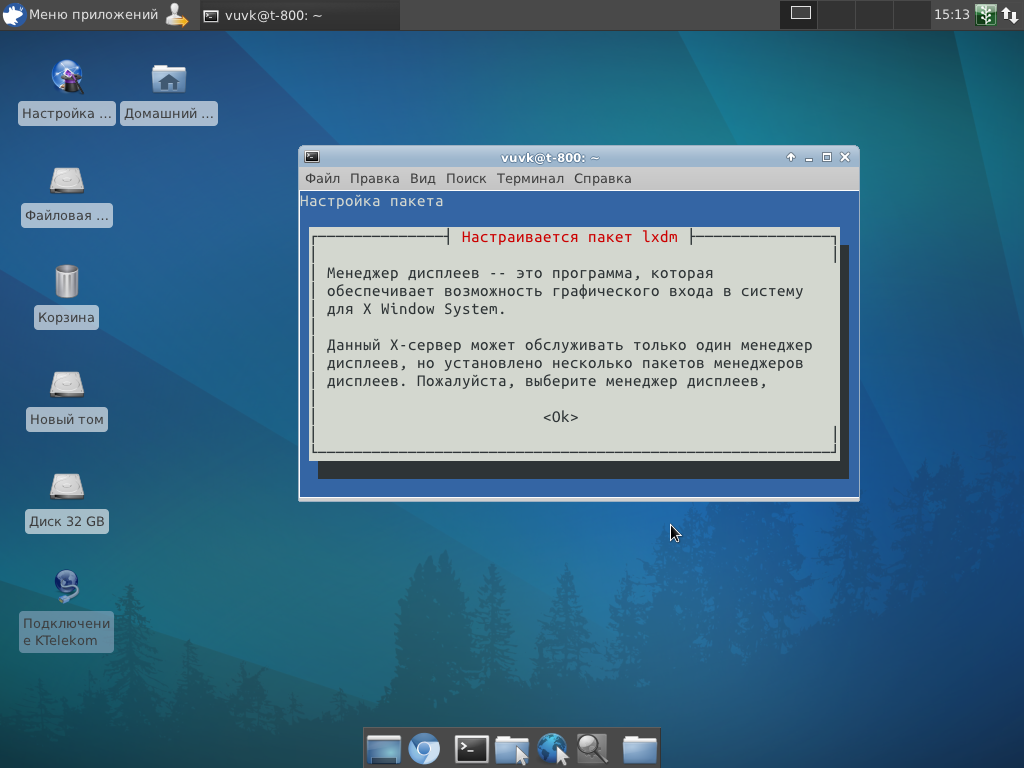
Task: Open the Справка menu
Action: pyautogui.click(x=602, y=178)
